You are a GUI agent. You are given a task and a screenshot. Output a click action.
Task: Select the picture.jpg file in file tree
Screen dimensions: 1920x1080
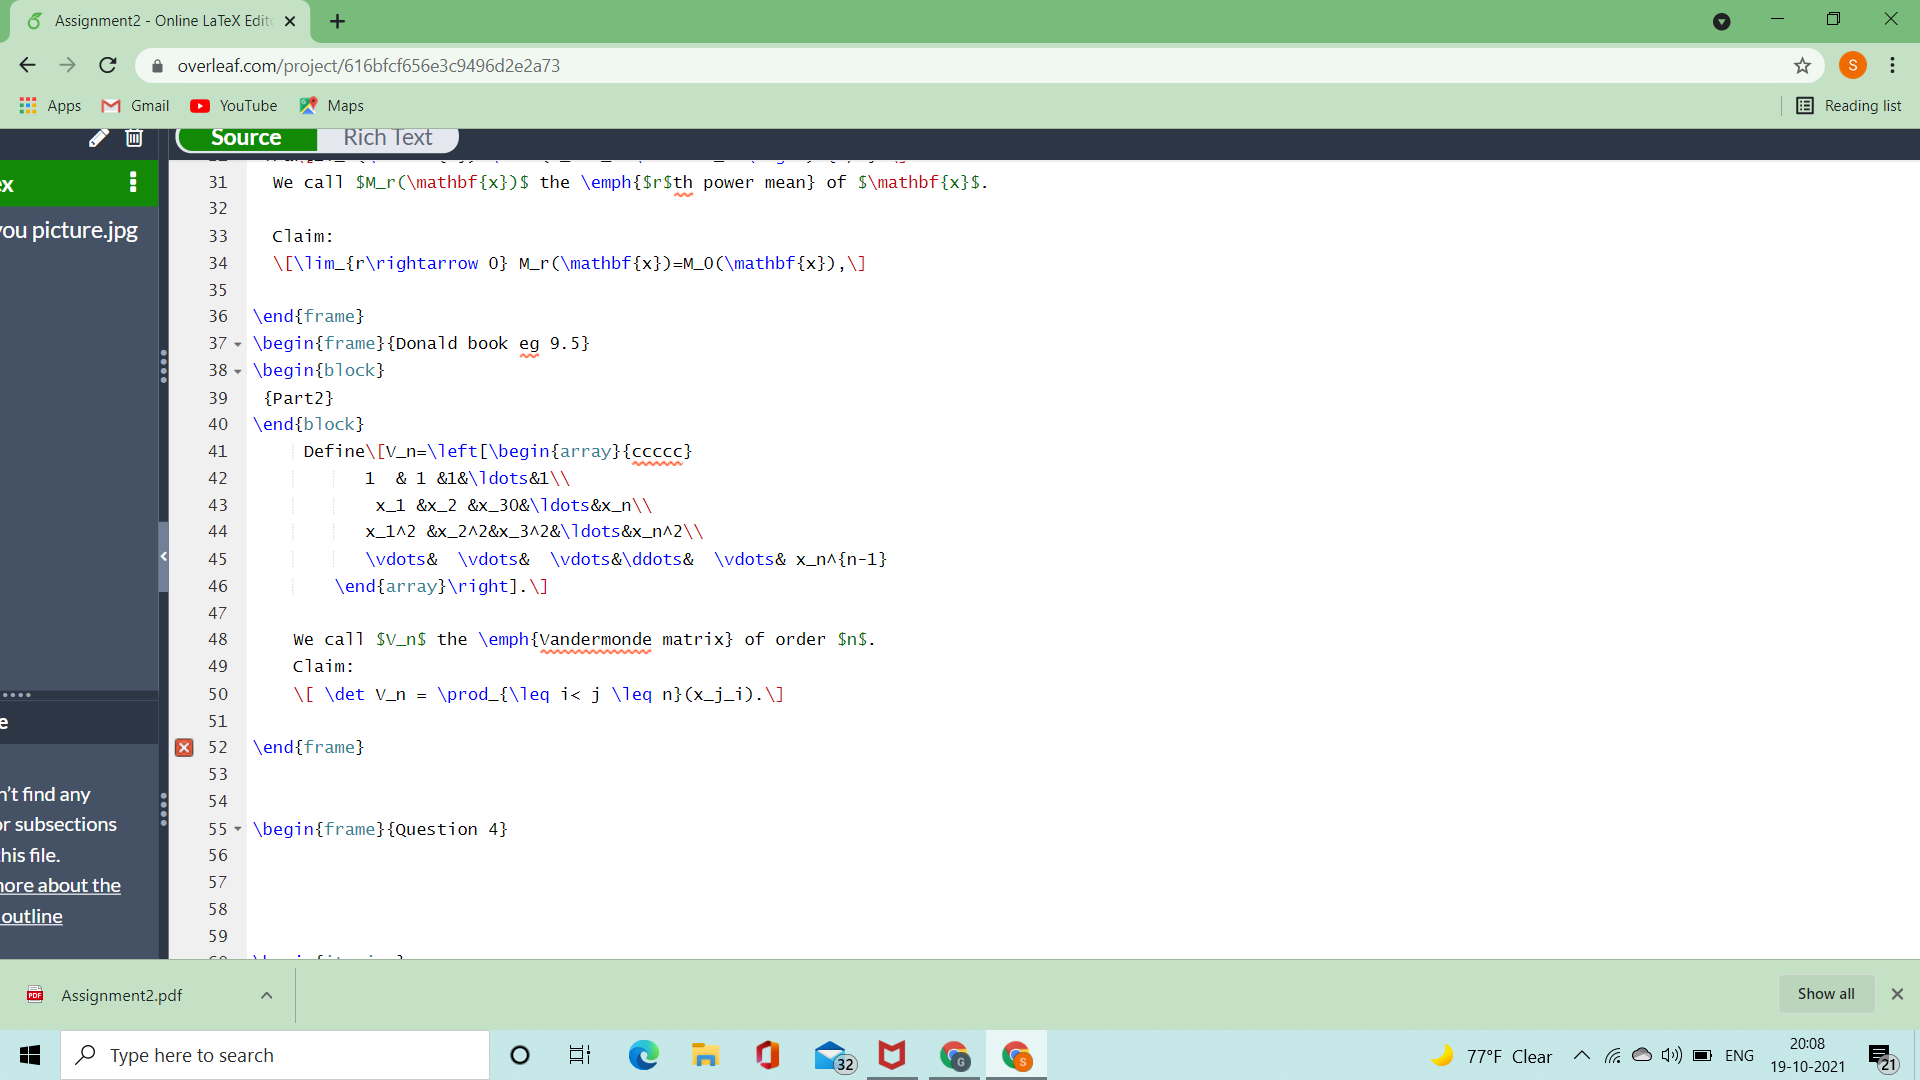click(70, 230)
